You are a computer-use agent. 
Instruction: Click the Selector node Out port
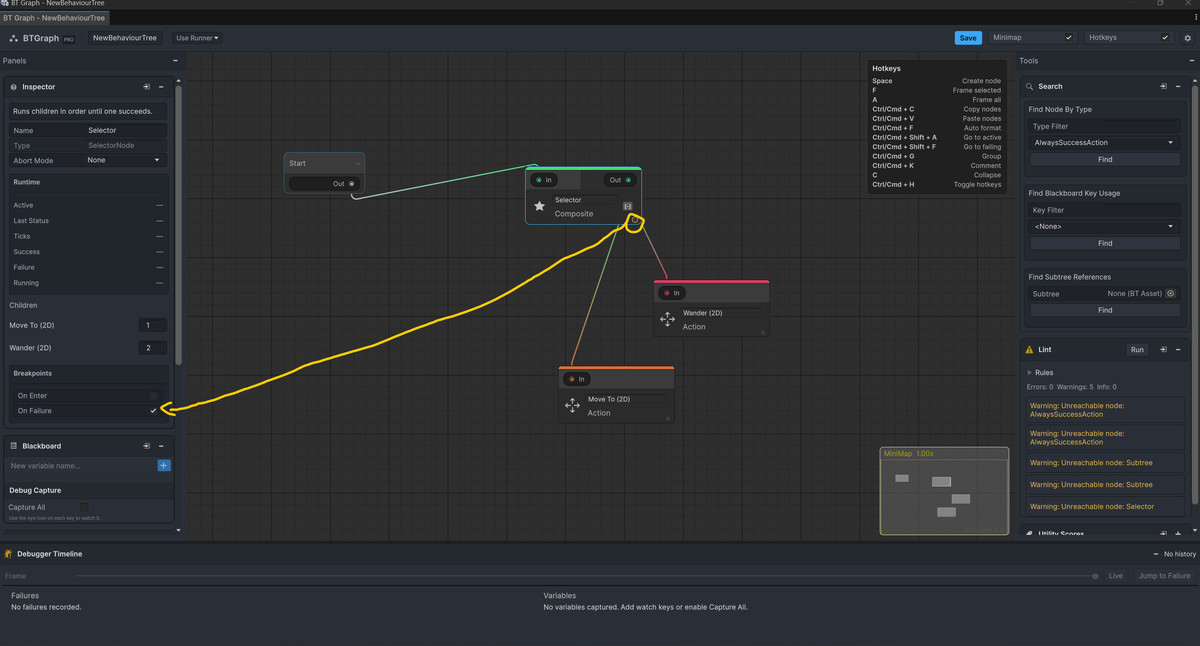(628, 180)
